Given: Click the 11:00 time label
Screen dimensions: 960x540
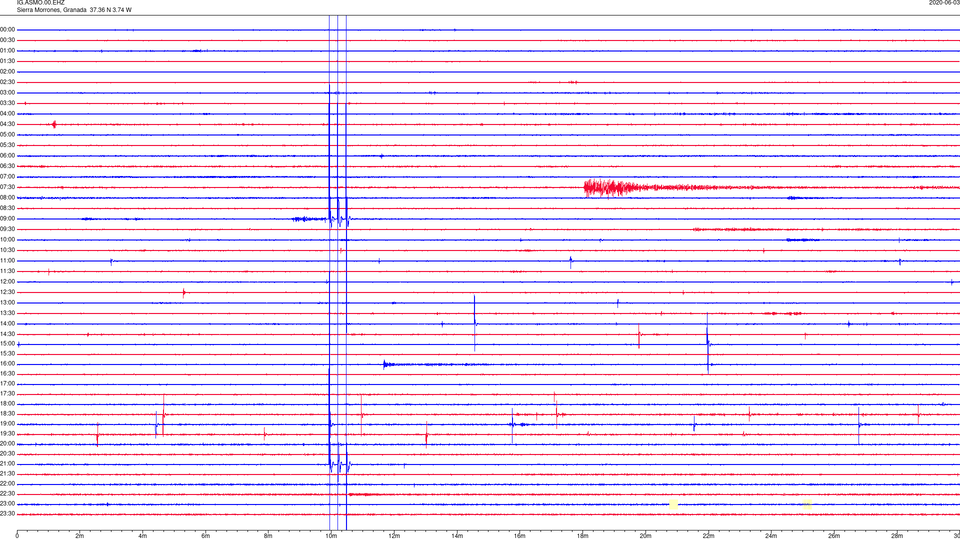Looking at the screenshot, I should point(8,260).
